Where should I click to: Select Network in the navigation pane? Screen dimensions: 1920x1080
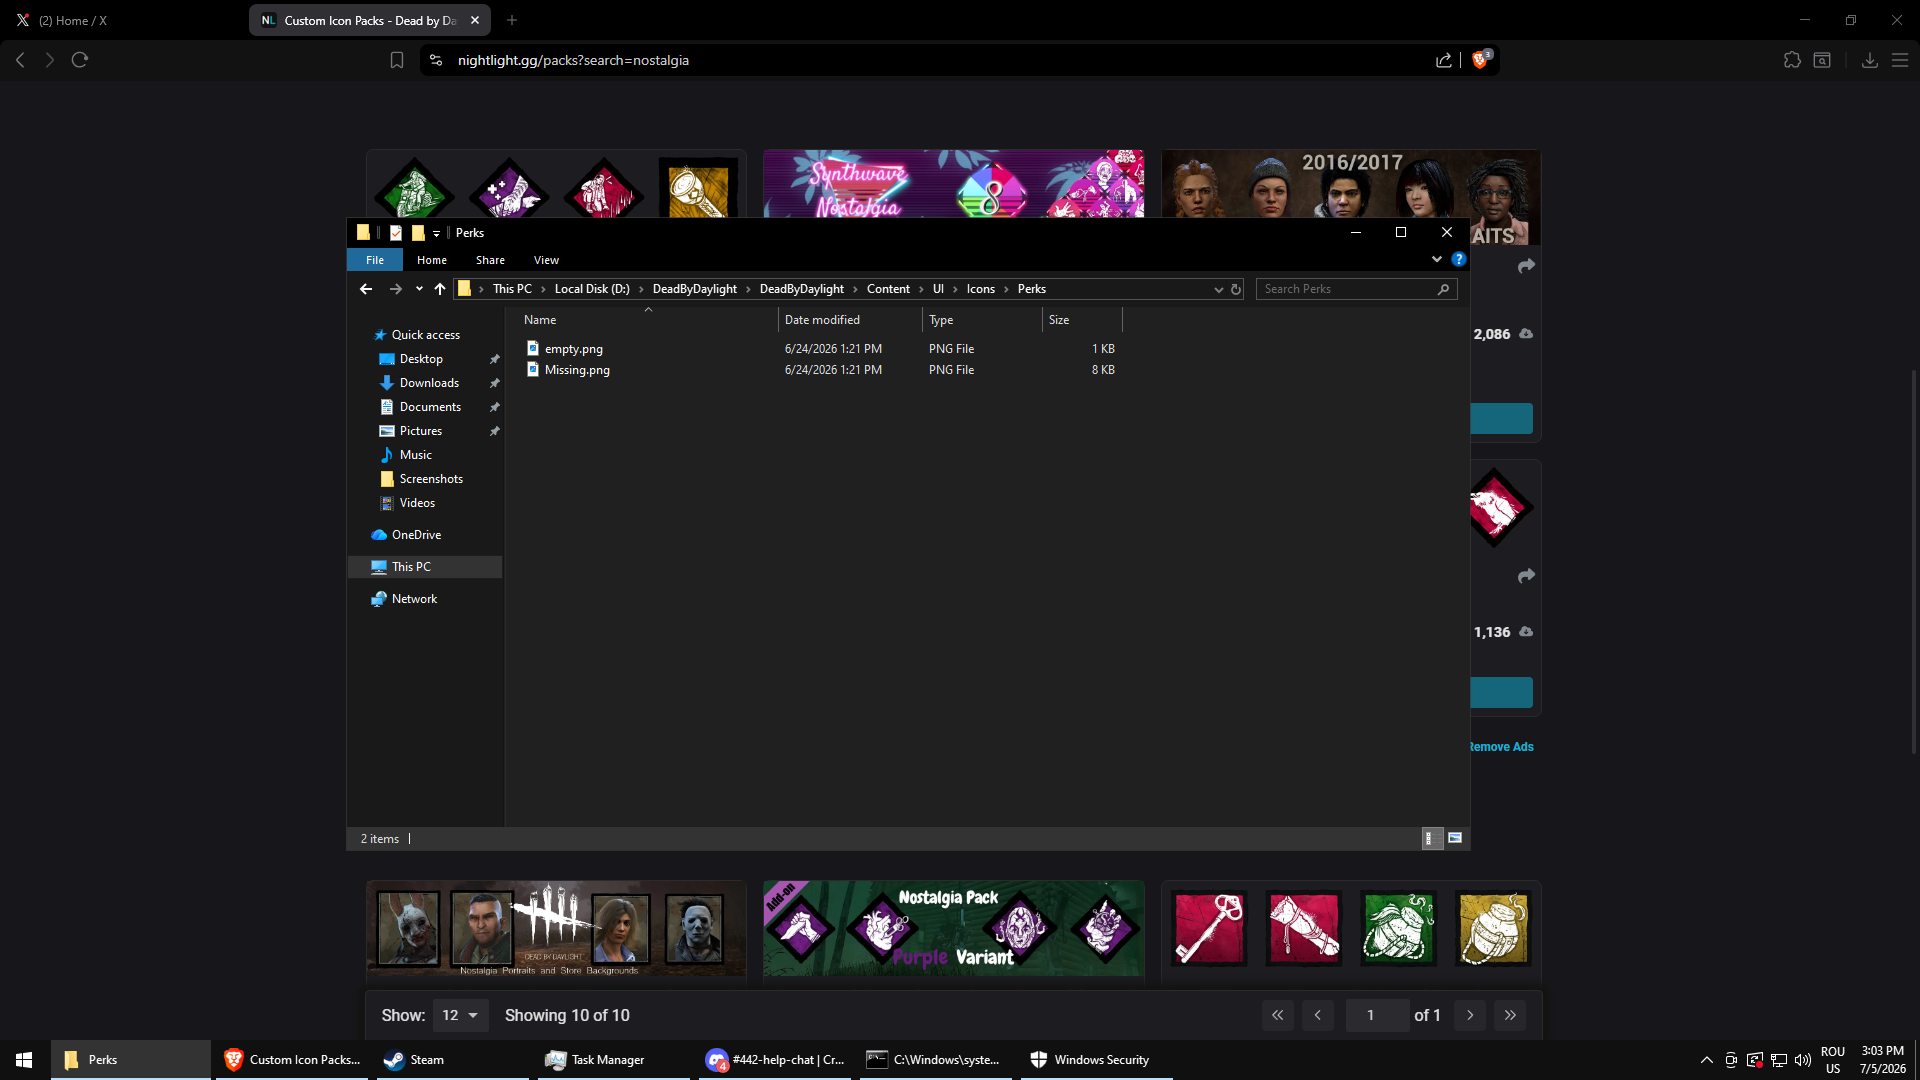[414, 599]
